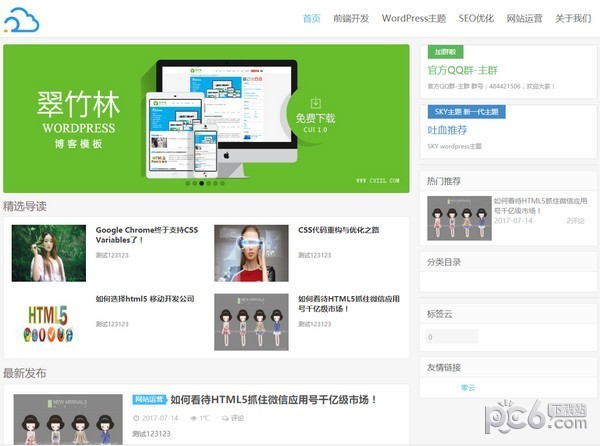
Task: Click the comment bubble icon beside 评论
Action: pyautogui.click(x=225, y=418)
